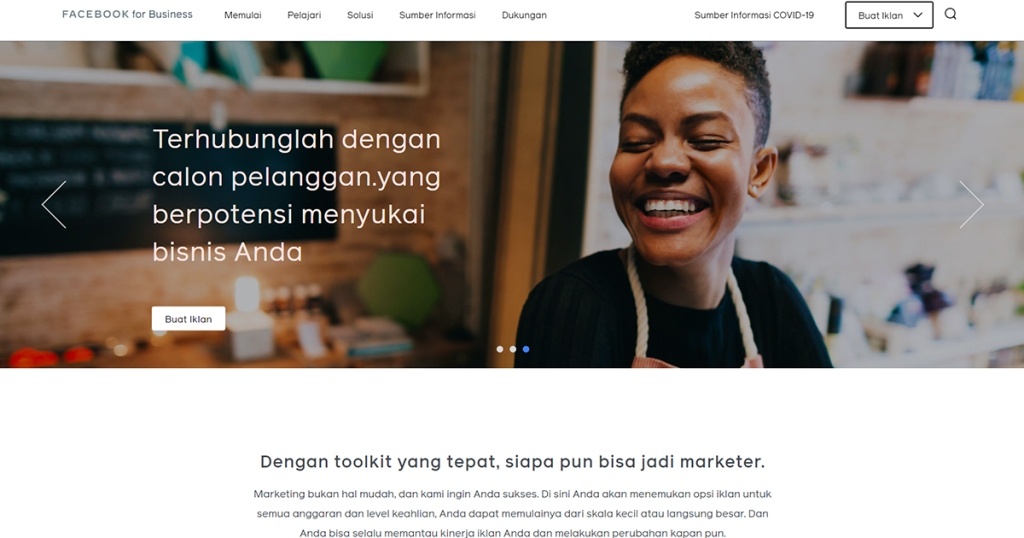Click the heading Dengan toolkit yang tepat
Image resolution: width=1024 pixels, height=538 pixels.
512,462
